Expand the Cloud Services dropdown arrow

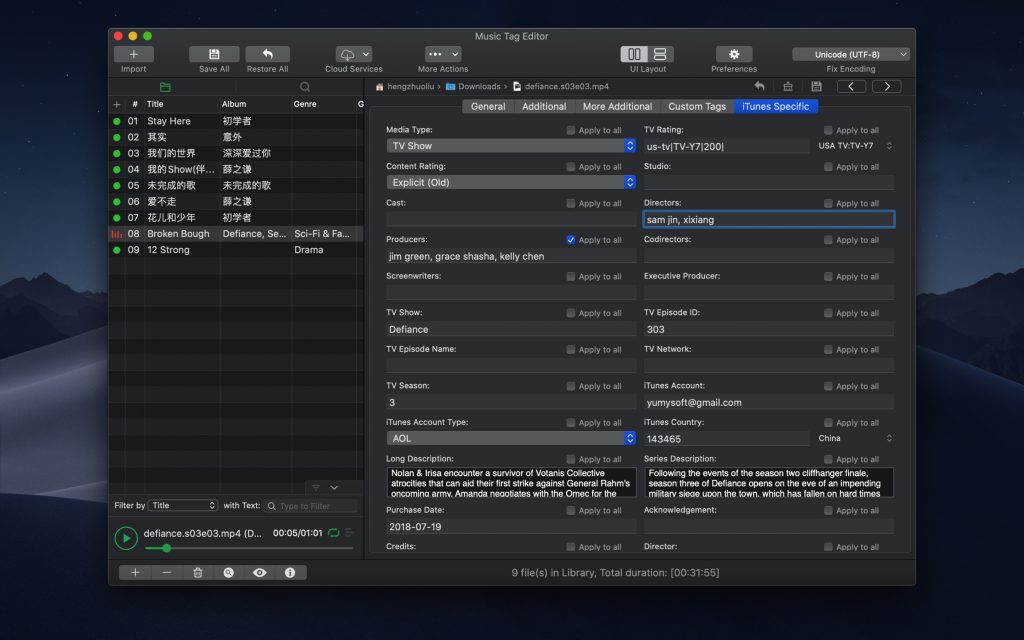(x=366, y=54)
